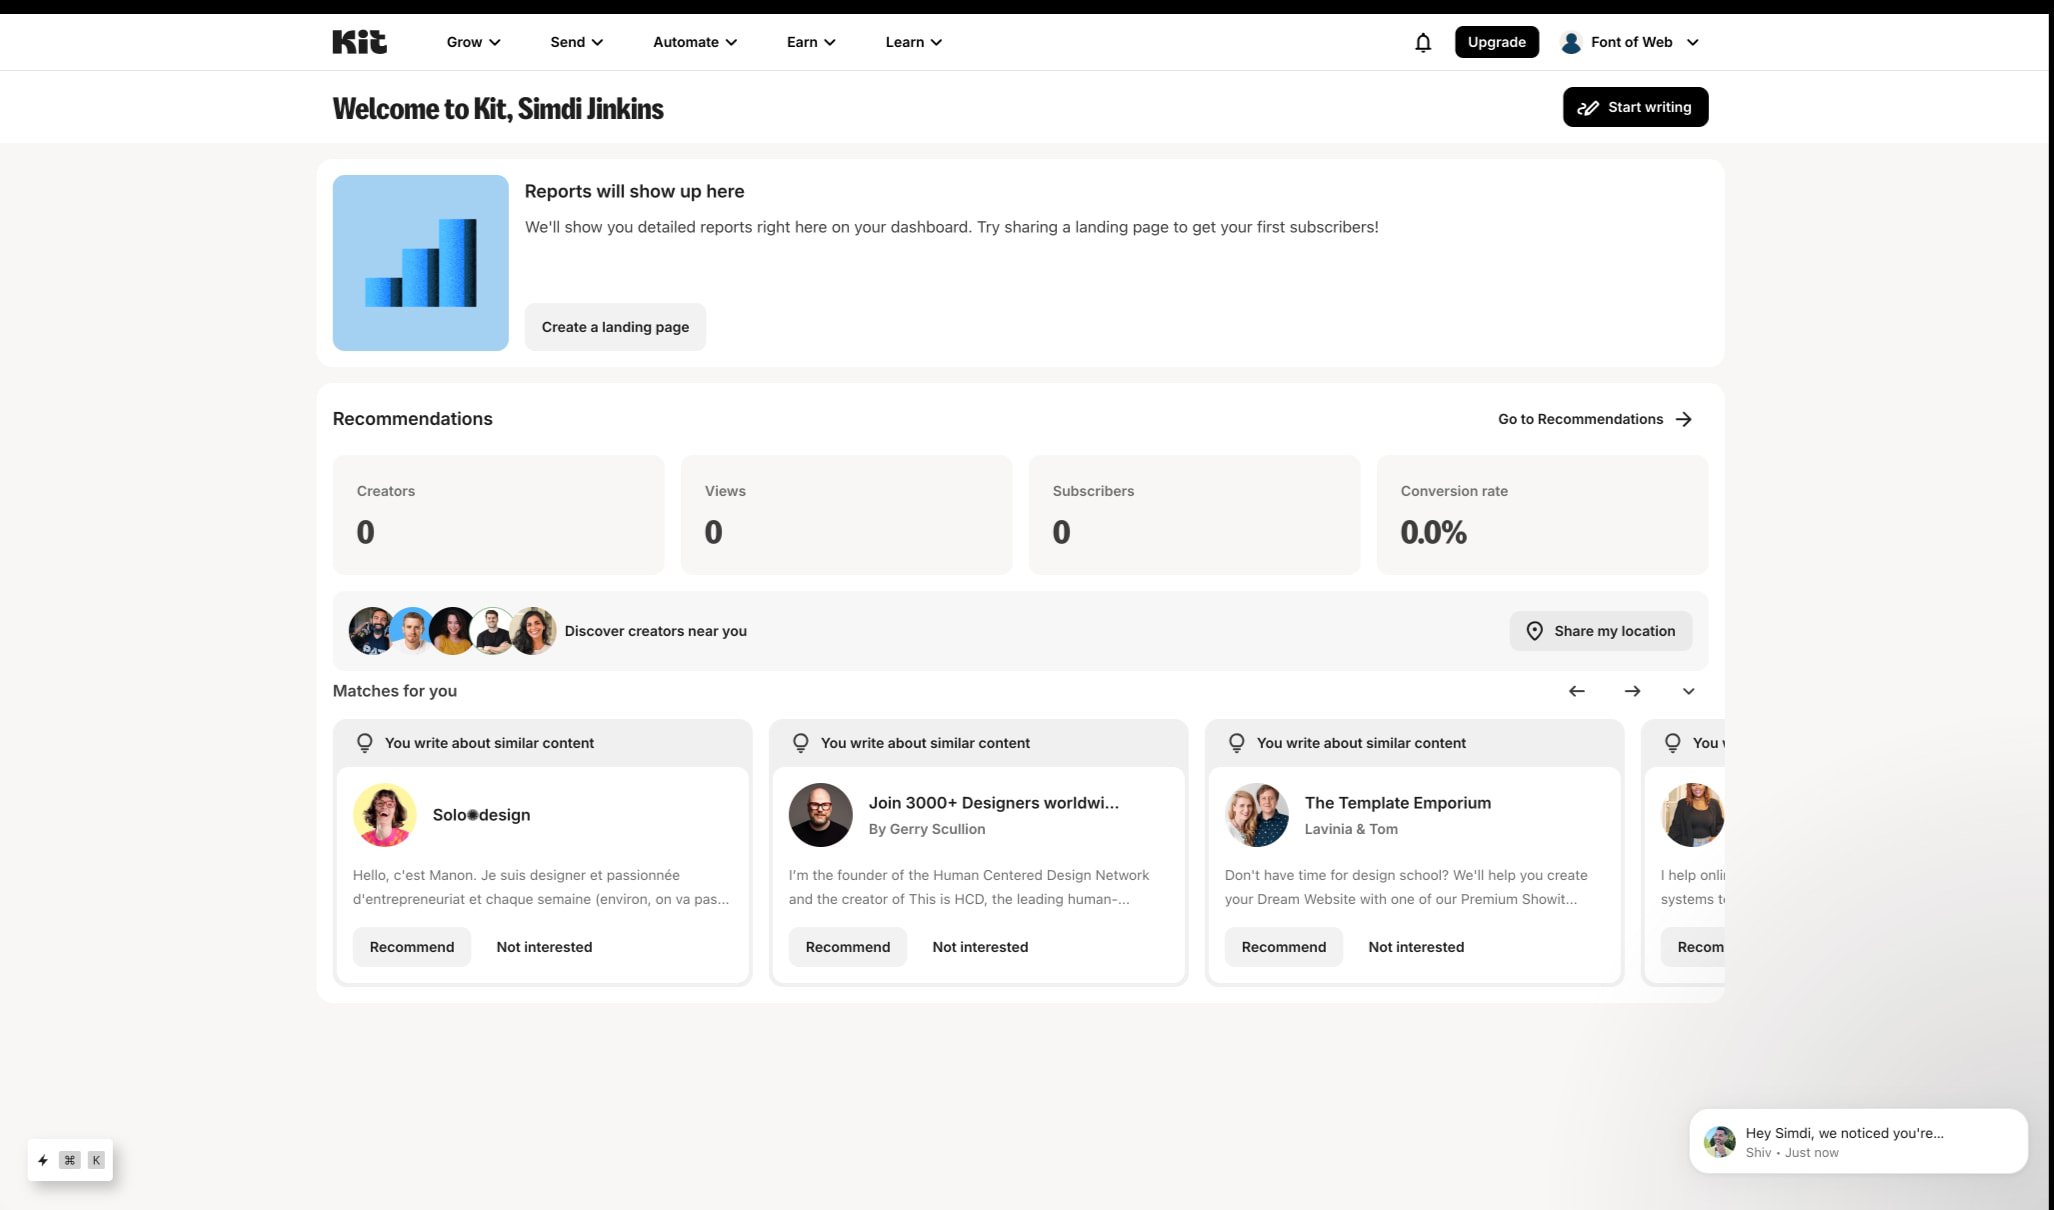The image size is (2054, 1210).
Task: Open Lavinia & Tom avatar
Action: (1256, 815)
